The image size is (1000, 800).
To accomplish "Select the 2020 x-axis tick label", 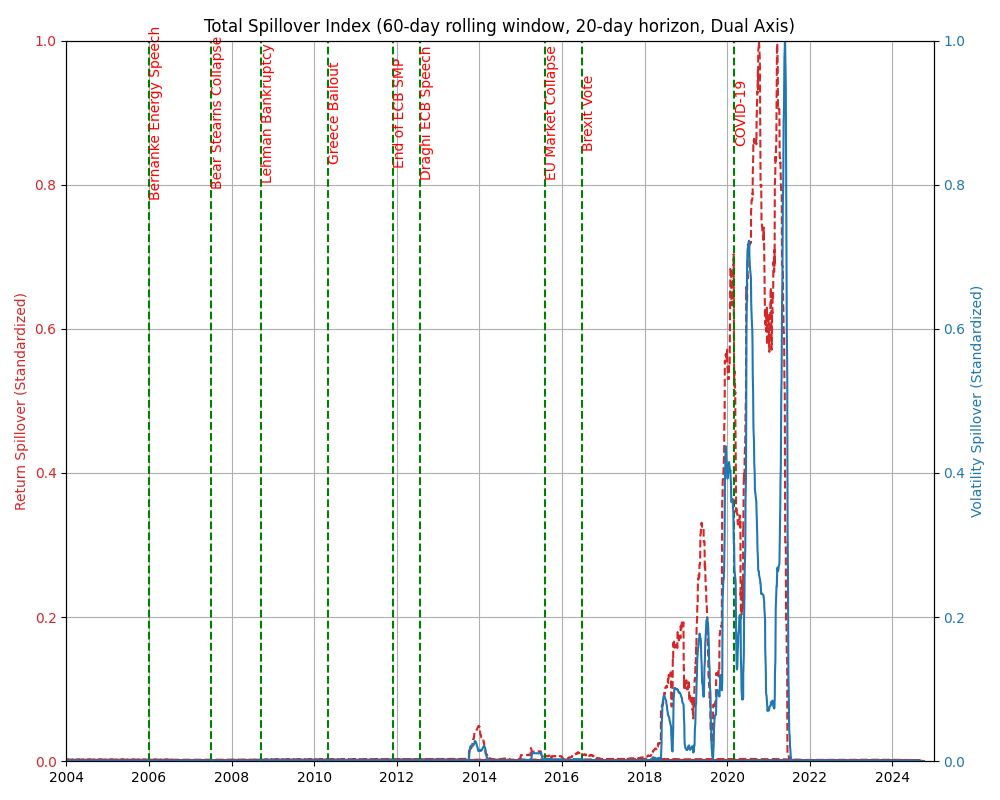I will (x=728, y=777).
